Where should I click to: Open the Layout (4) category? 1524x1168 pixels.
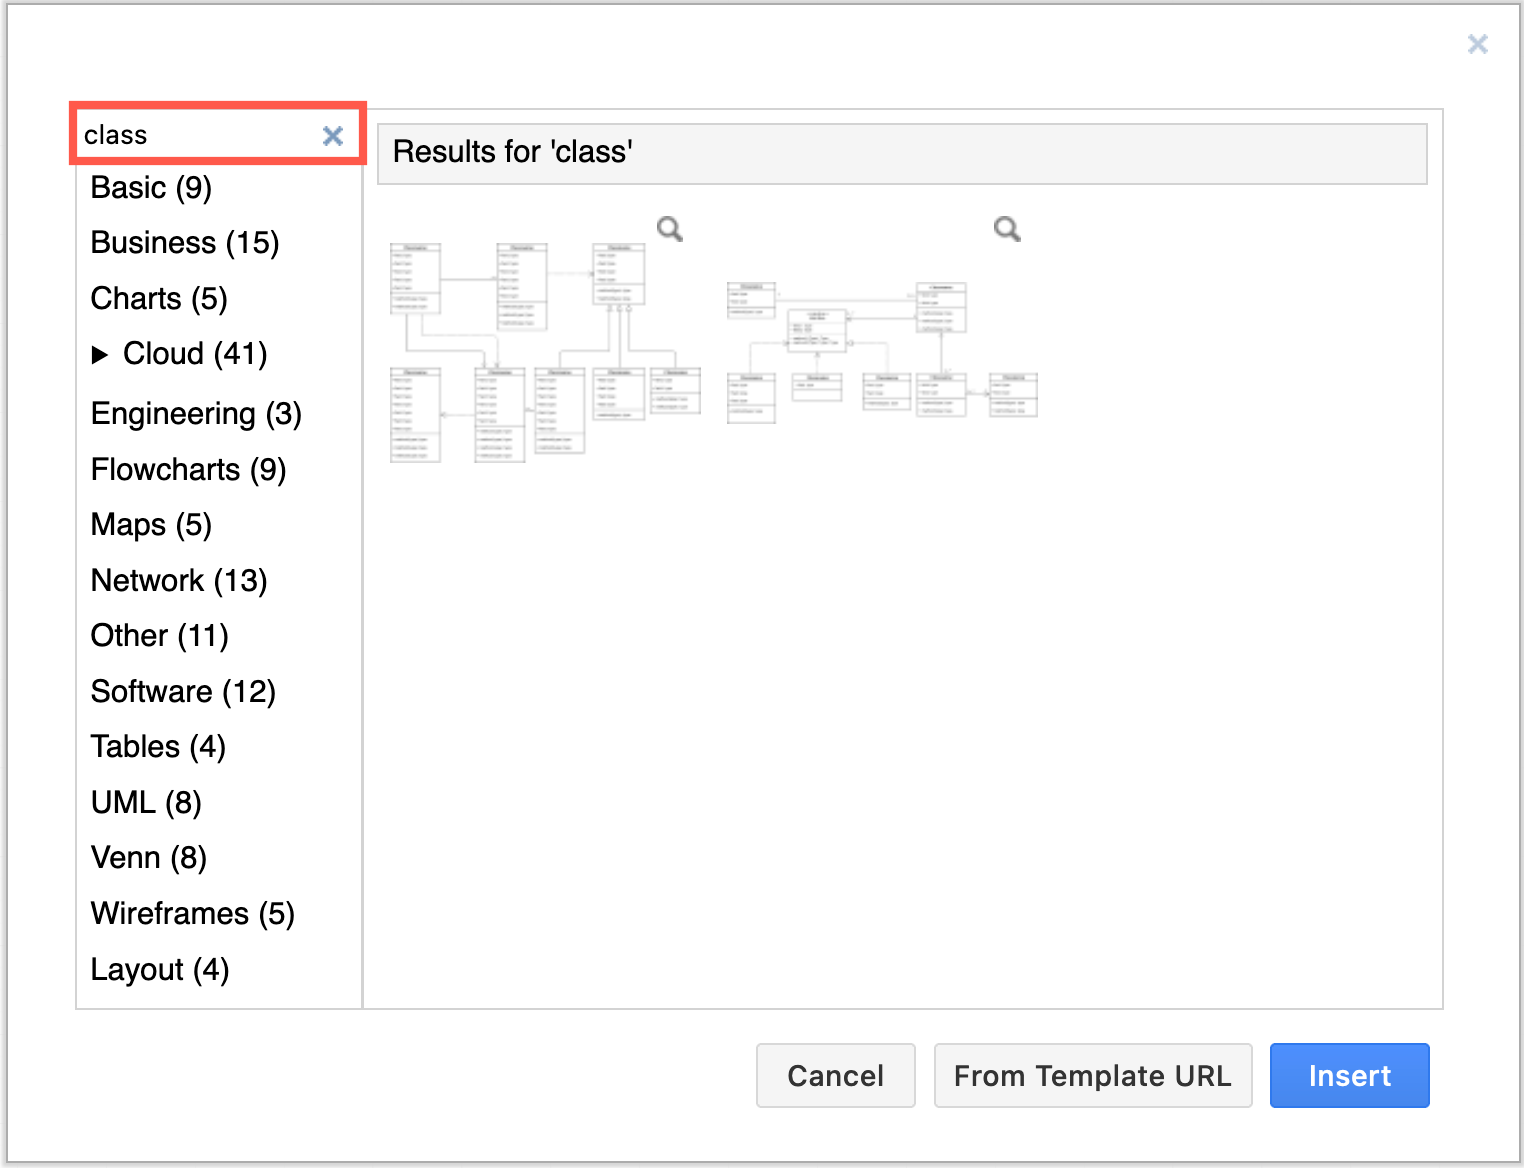(159, 969)
